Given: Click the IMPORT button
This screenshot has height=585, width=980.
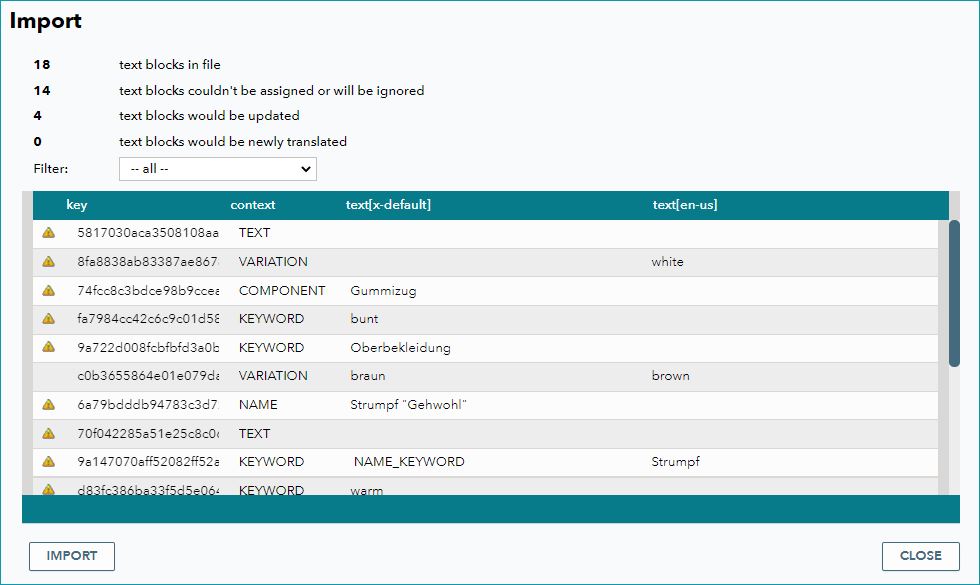Looking at the screenshot, I should click(72, 556).
